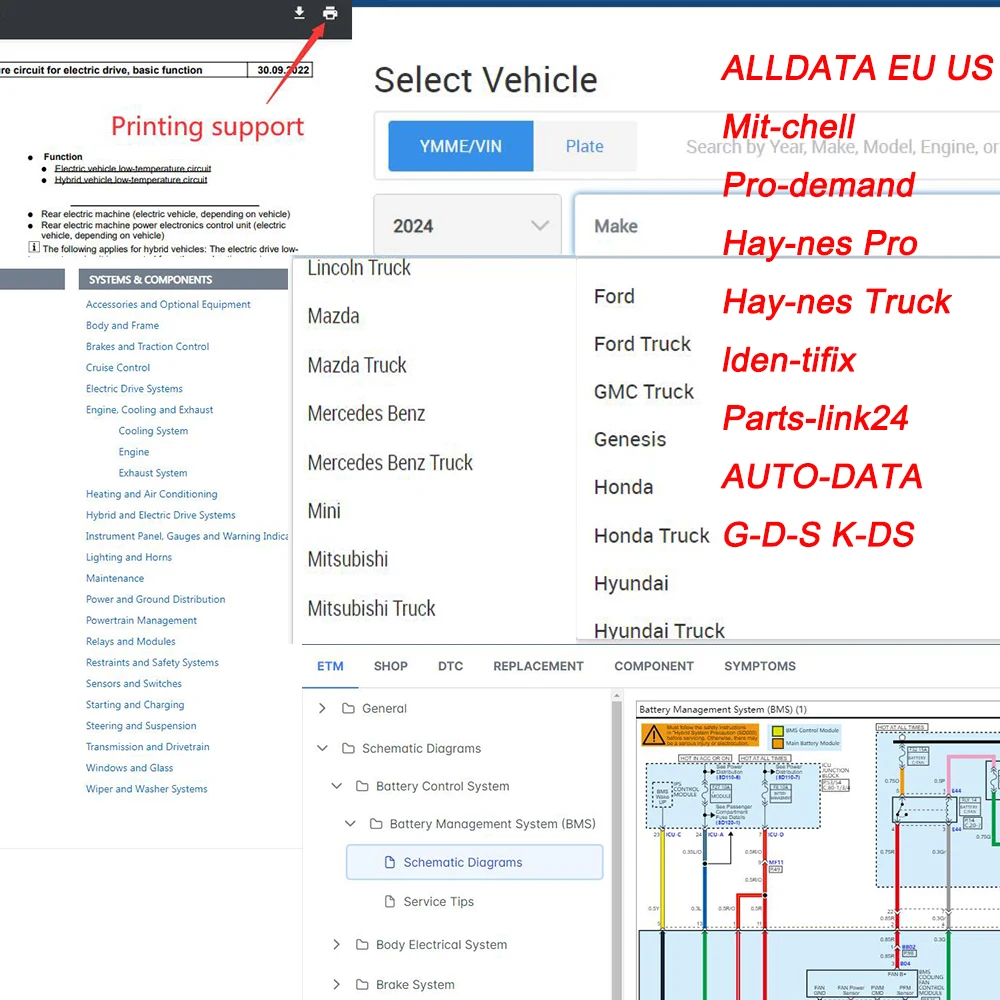Switch to Plate search mode
This screenshot has width=1000, height=1000.
click(x=585, y=146)
